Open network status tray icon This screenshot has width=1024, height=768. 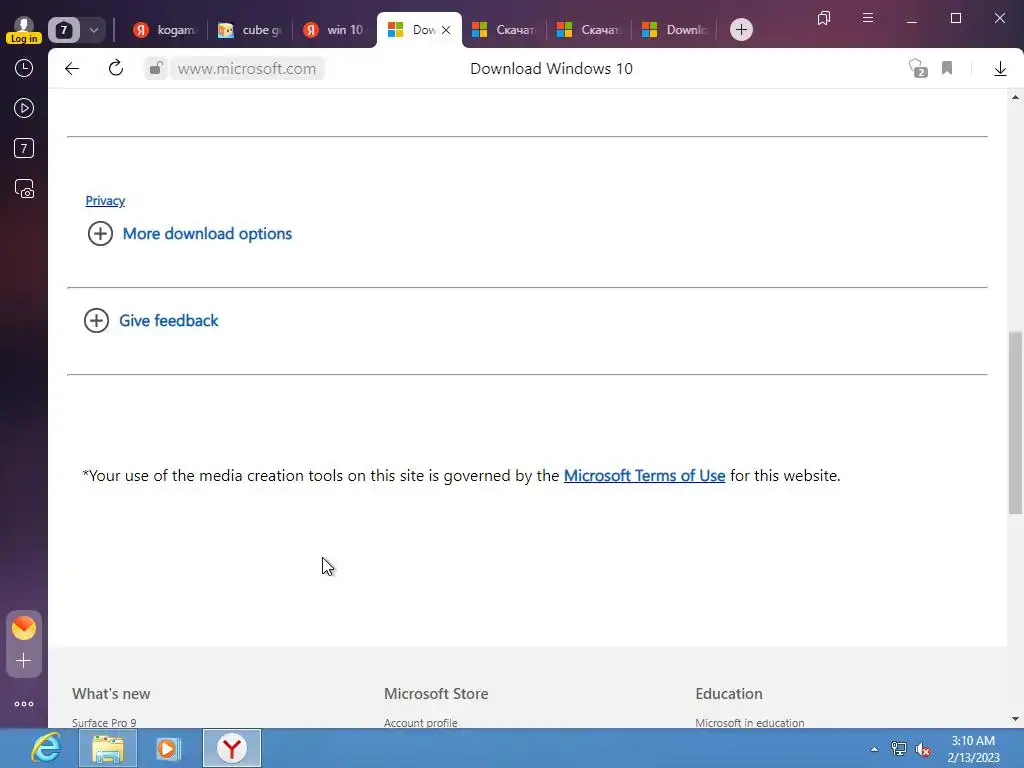(899, 749)
